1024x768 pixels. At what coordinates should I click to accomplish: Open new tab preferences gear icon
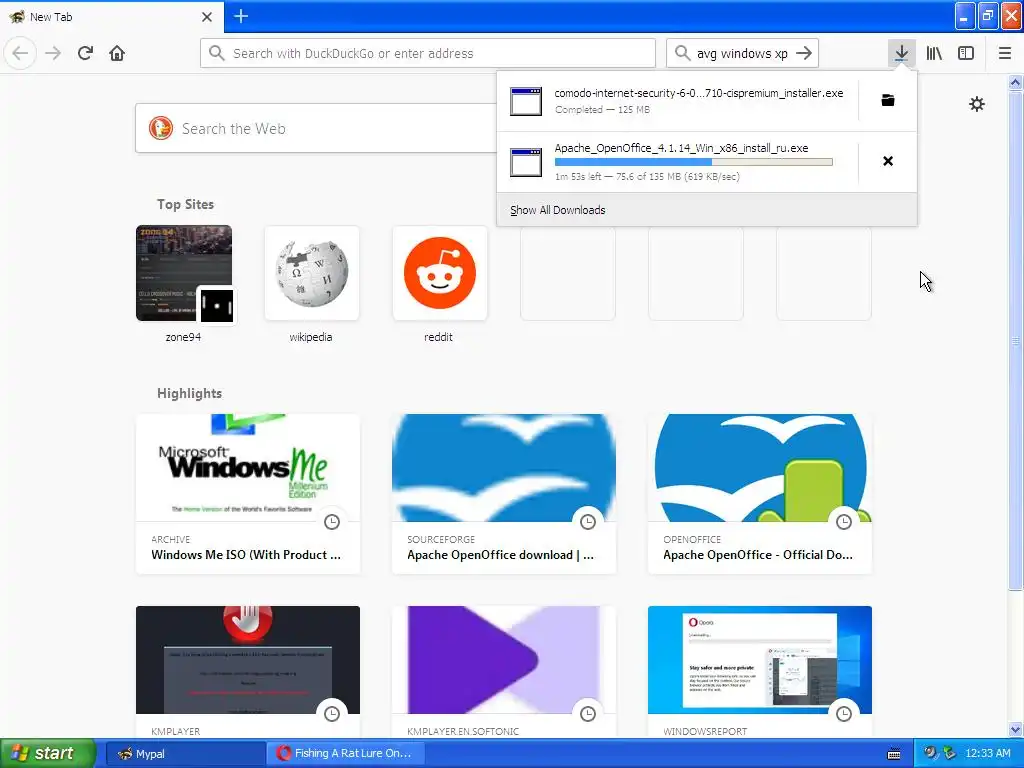pos(976,104)
